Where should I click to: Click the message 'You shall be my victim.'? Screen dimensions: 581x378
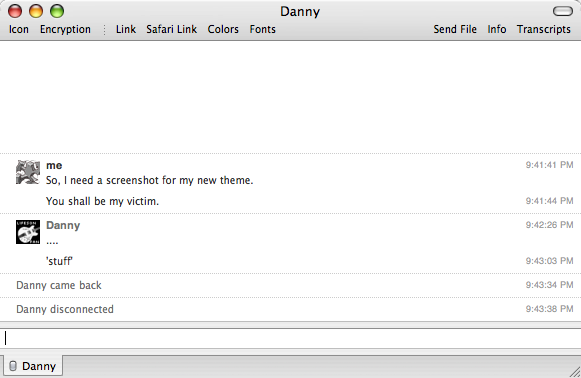pos(102,201)
